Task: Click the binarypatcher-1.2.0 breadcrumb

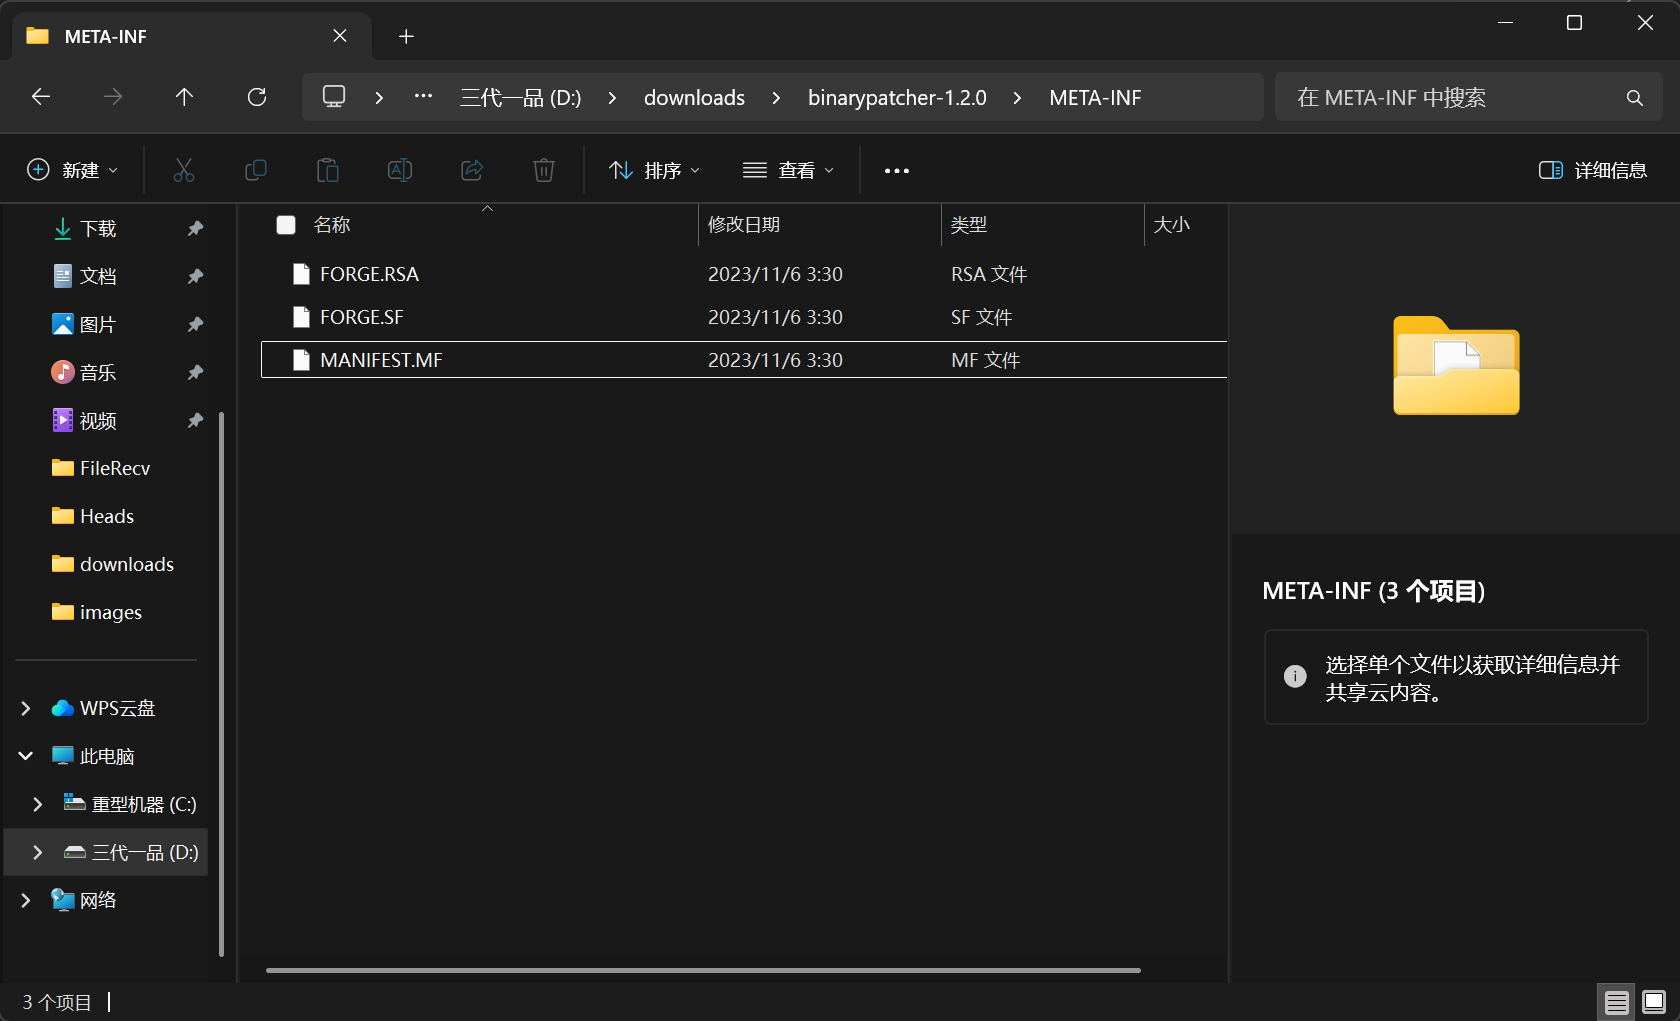Action: pyautogui.click(x=897, y=98)
